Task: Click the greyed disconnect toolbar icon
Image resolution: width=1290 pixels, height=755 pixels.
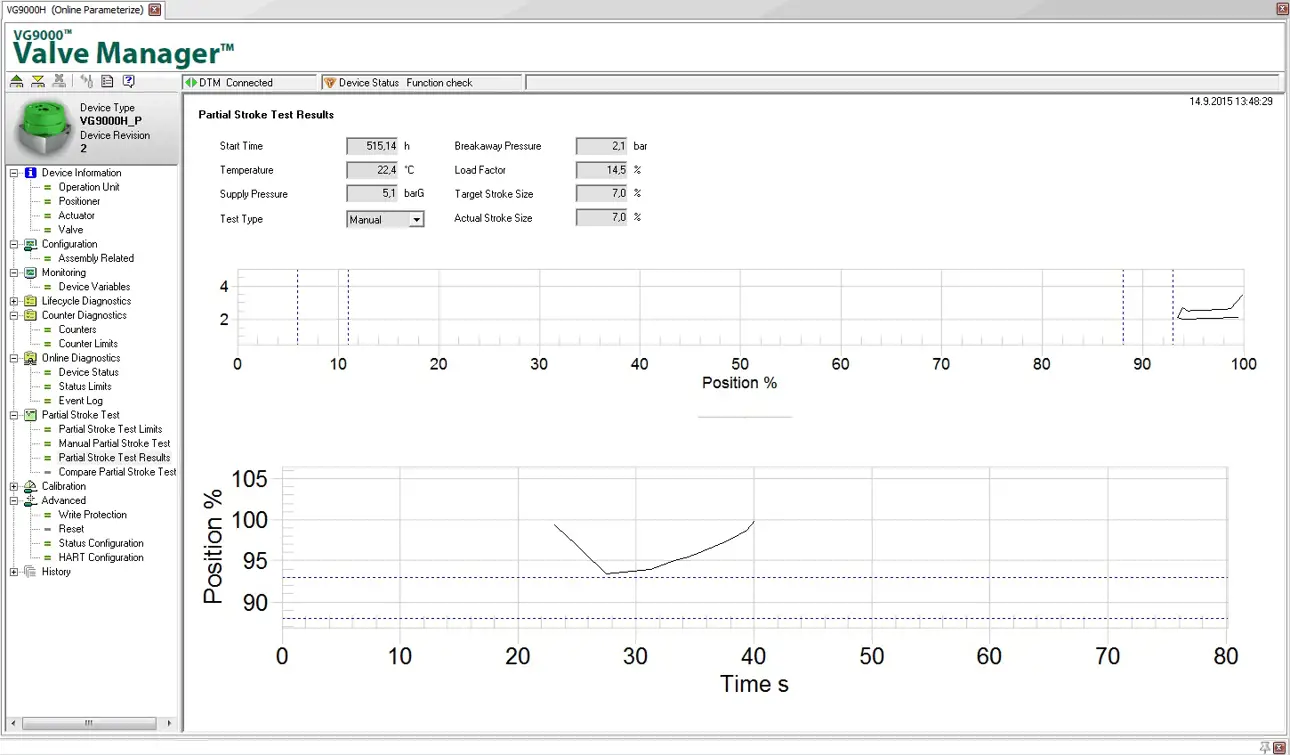Action: coord(59,82)
